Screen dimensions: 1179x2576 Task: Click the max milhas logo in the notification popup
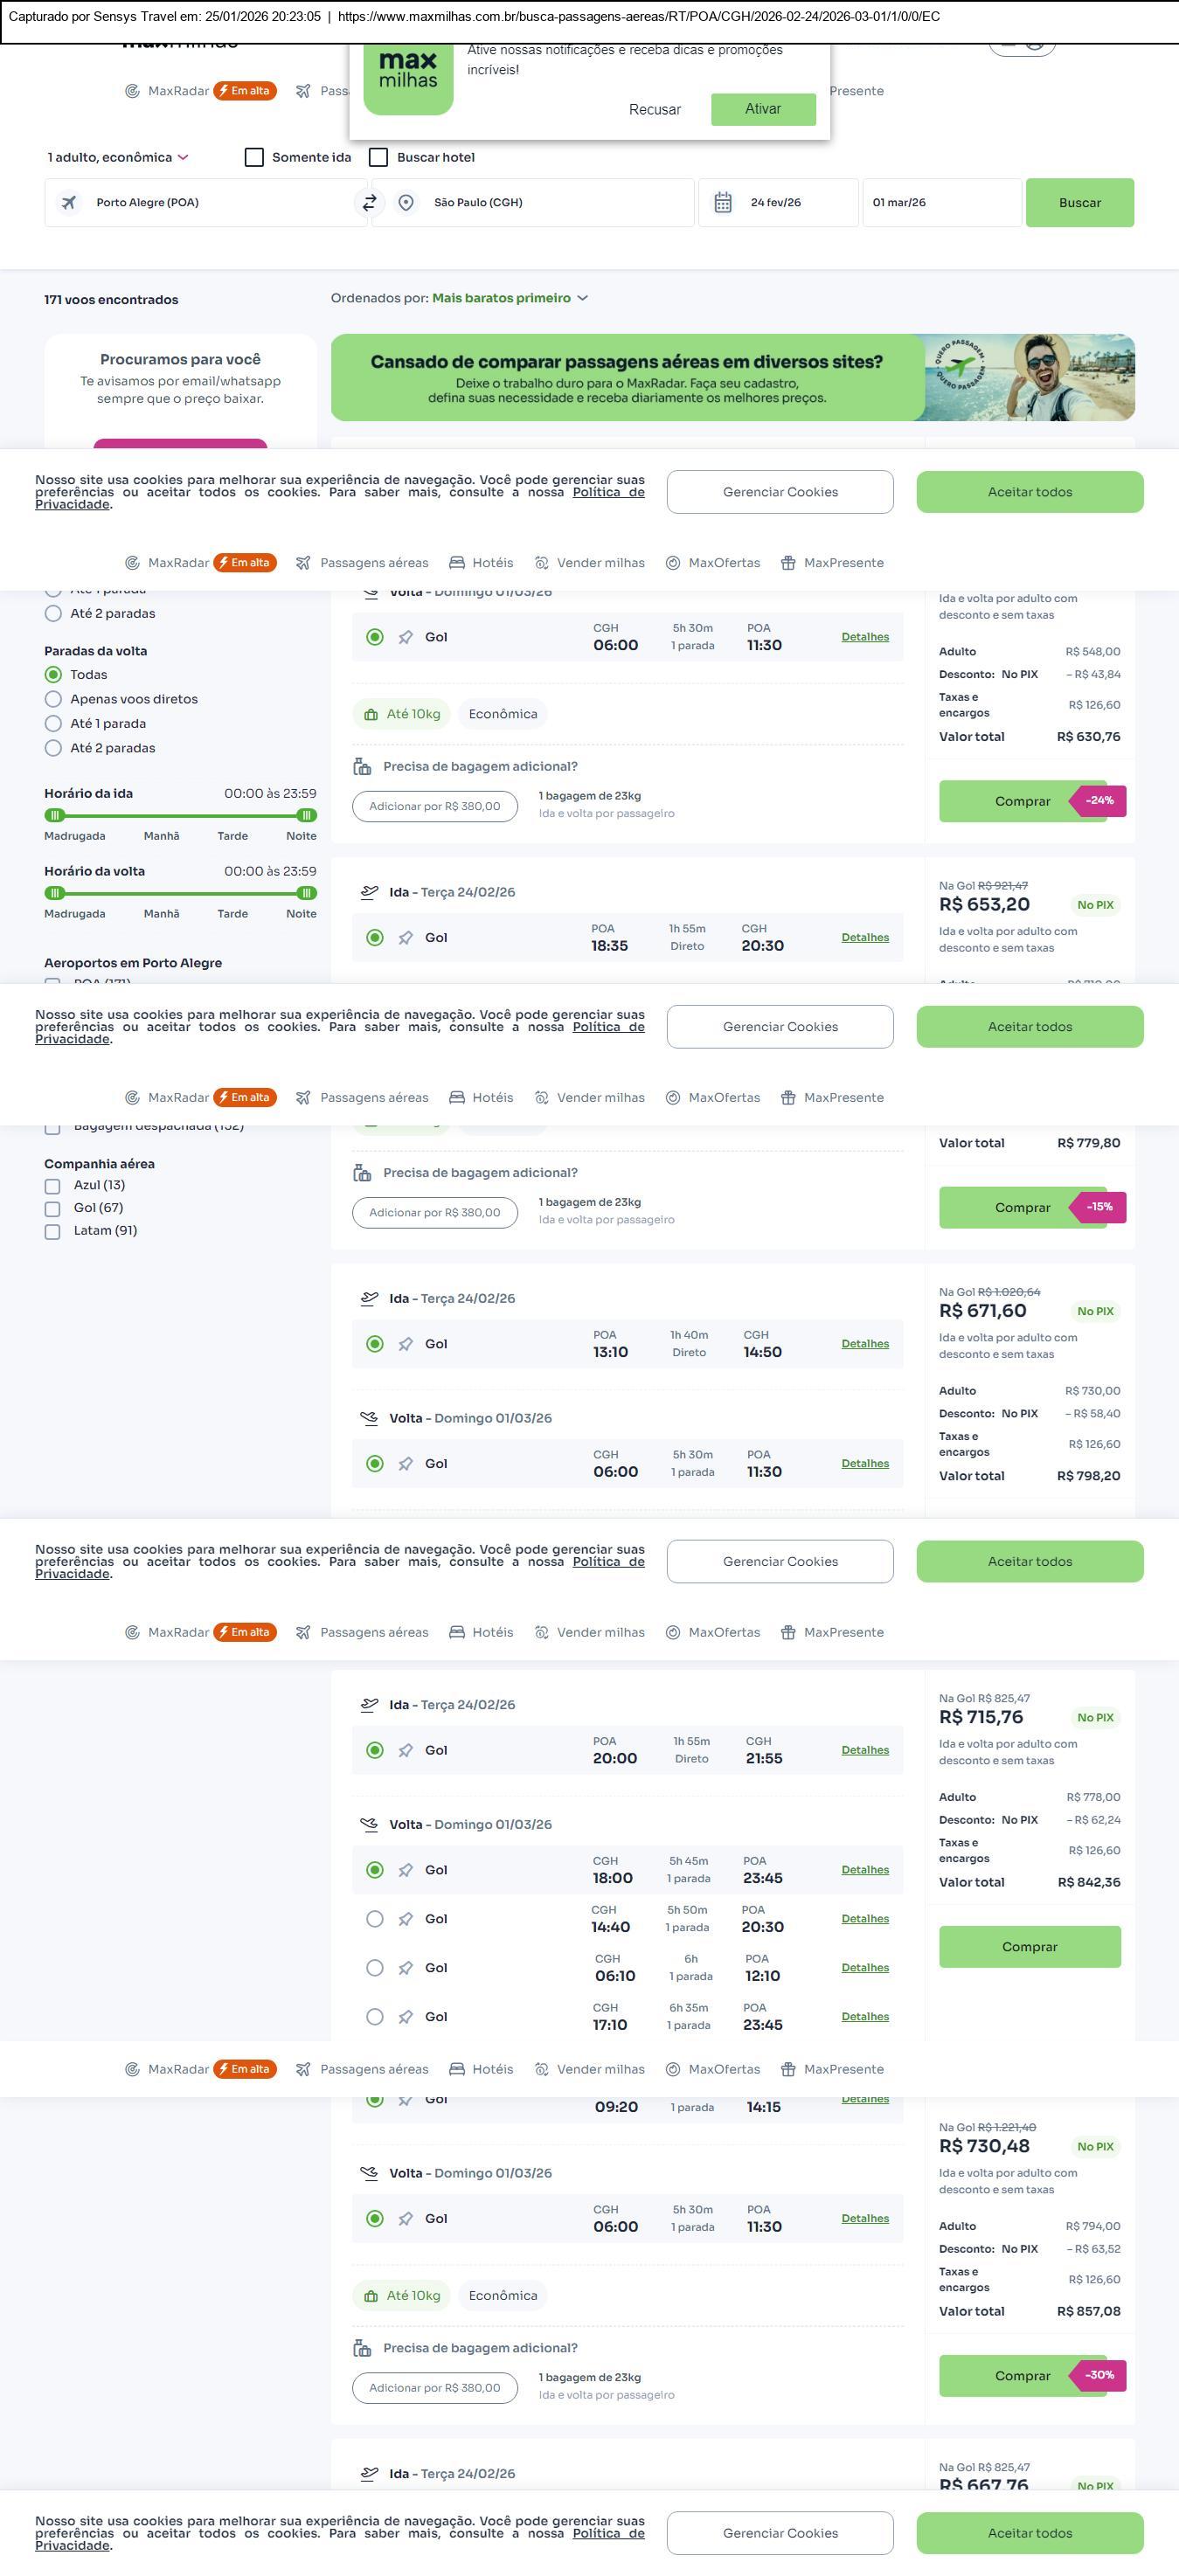click(x=408, y=78)
